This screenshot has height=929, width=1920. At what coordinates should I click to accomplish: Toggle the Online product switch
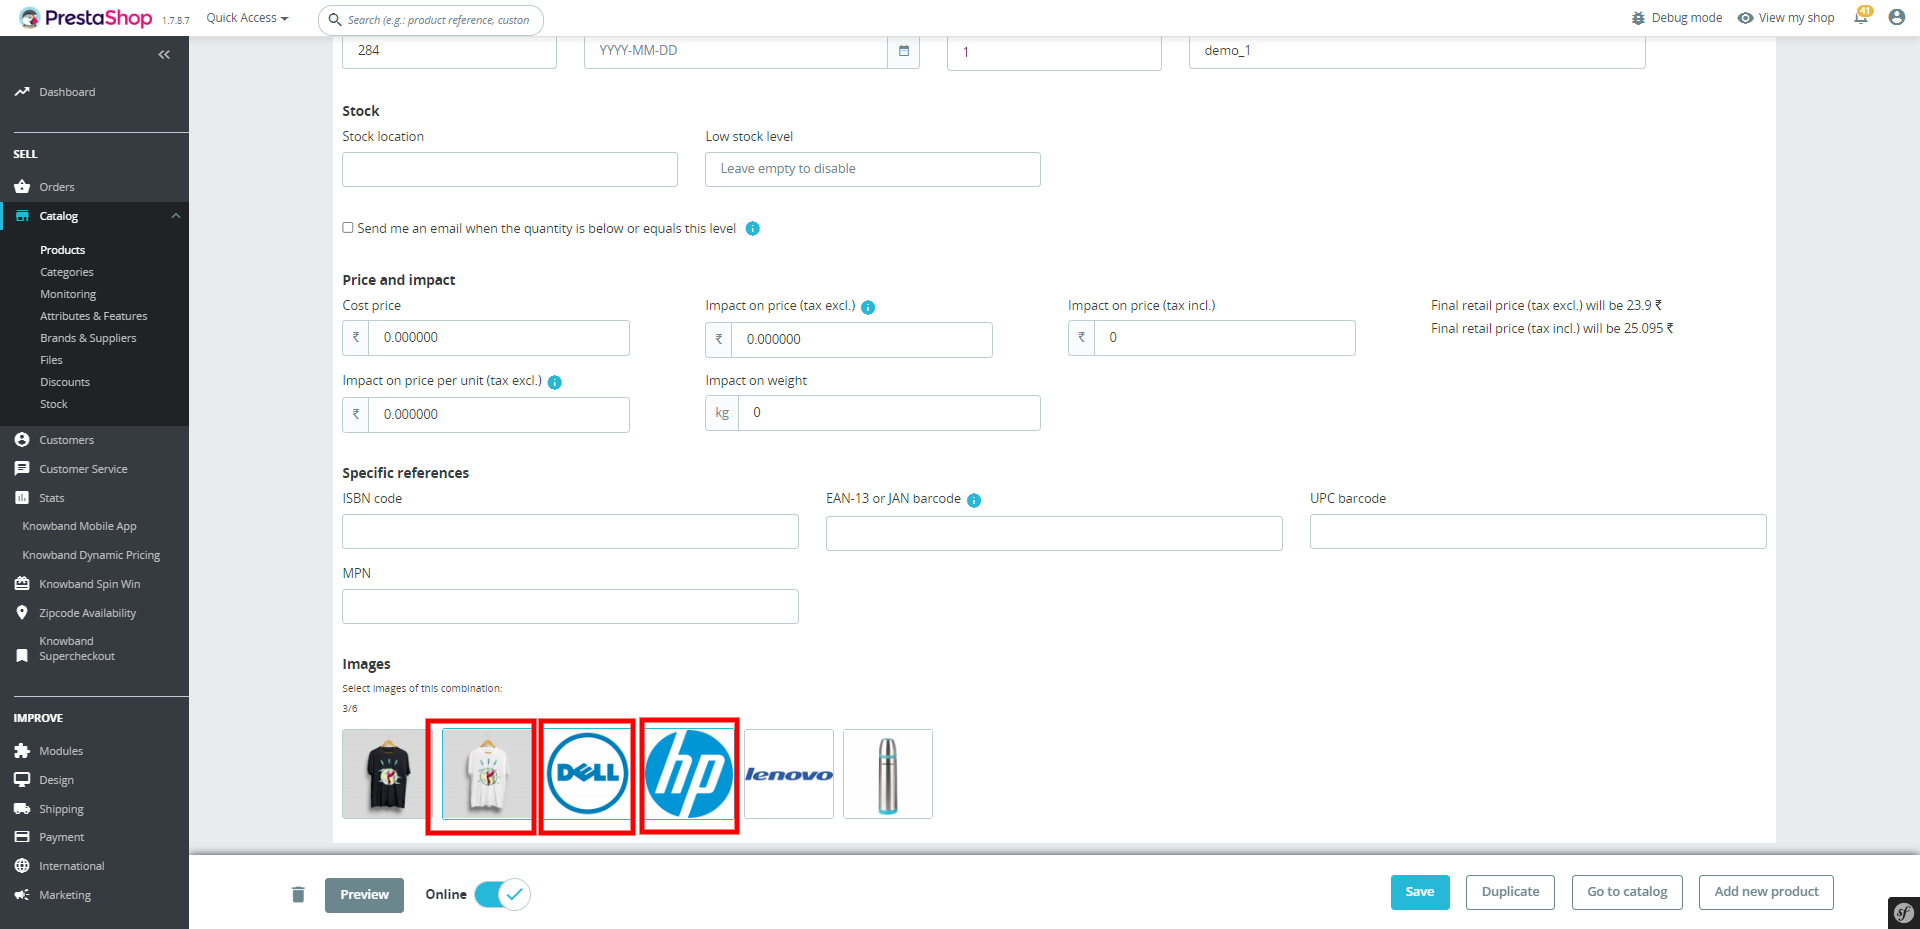click(x=502, y=894)
